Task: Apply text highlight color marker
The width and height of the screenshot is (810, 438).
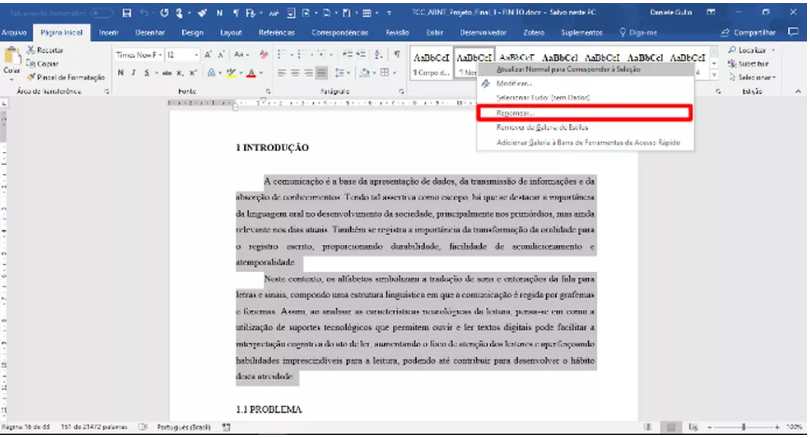Action: 232,73
